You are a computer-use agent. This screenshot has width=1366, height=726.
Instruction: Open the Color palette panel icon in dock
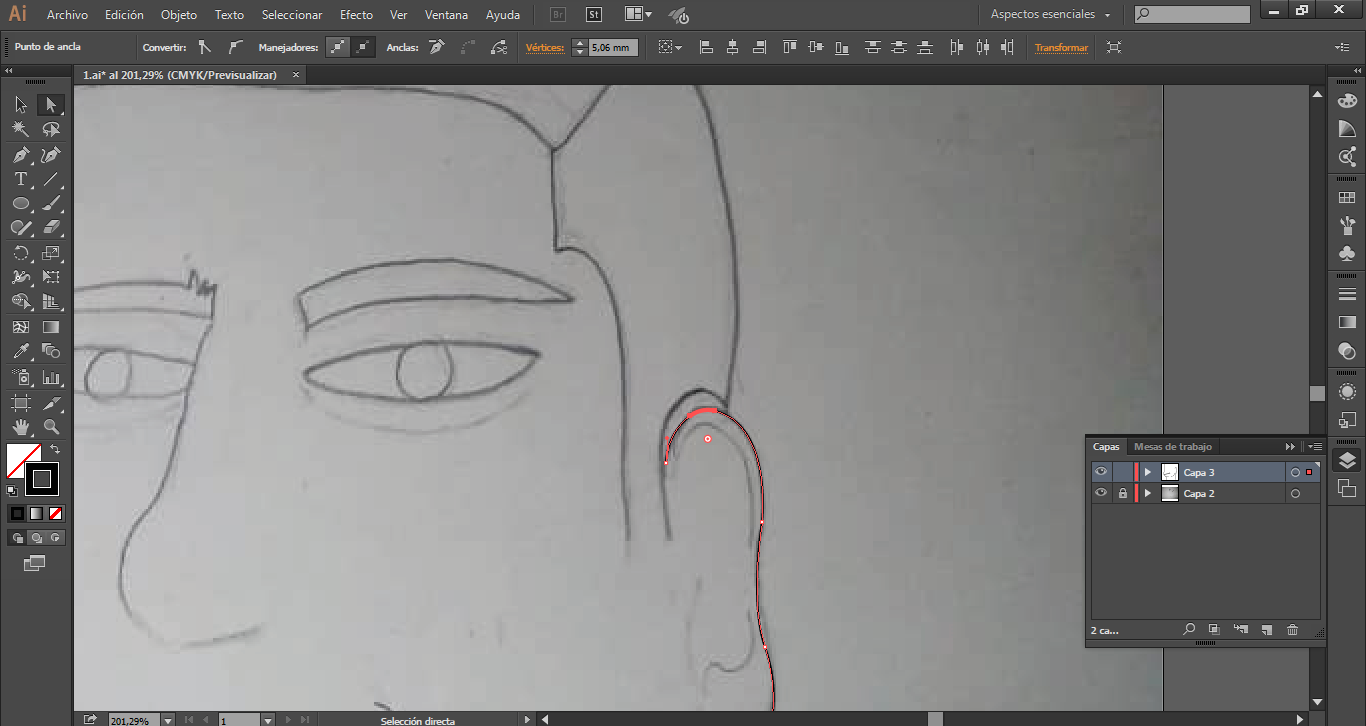pos(1347,101)
